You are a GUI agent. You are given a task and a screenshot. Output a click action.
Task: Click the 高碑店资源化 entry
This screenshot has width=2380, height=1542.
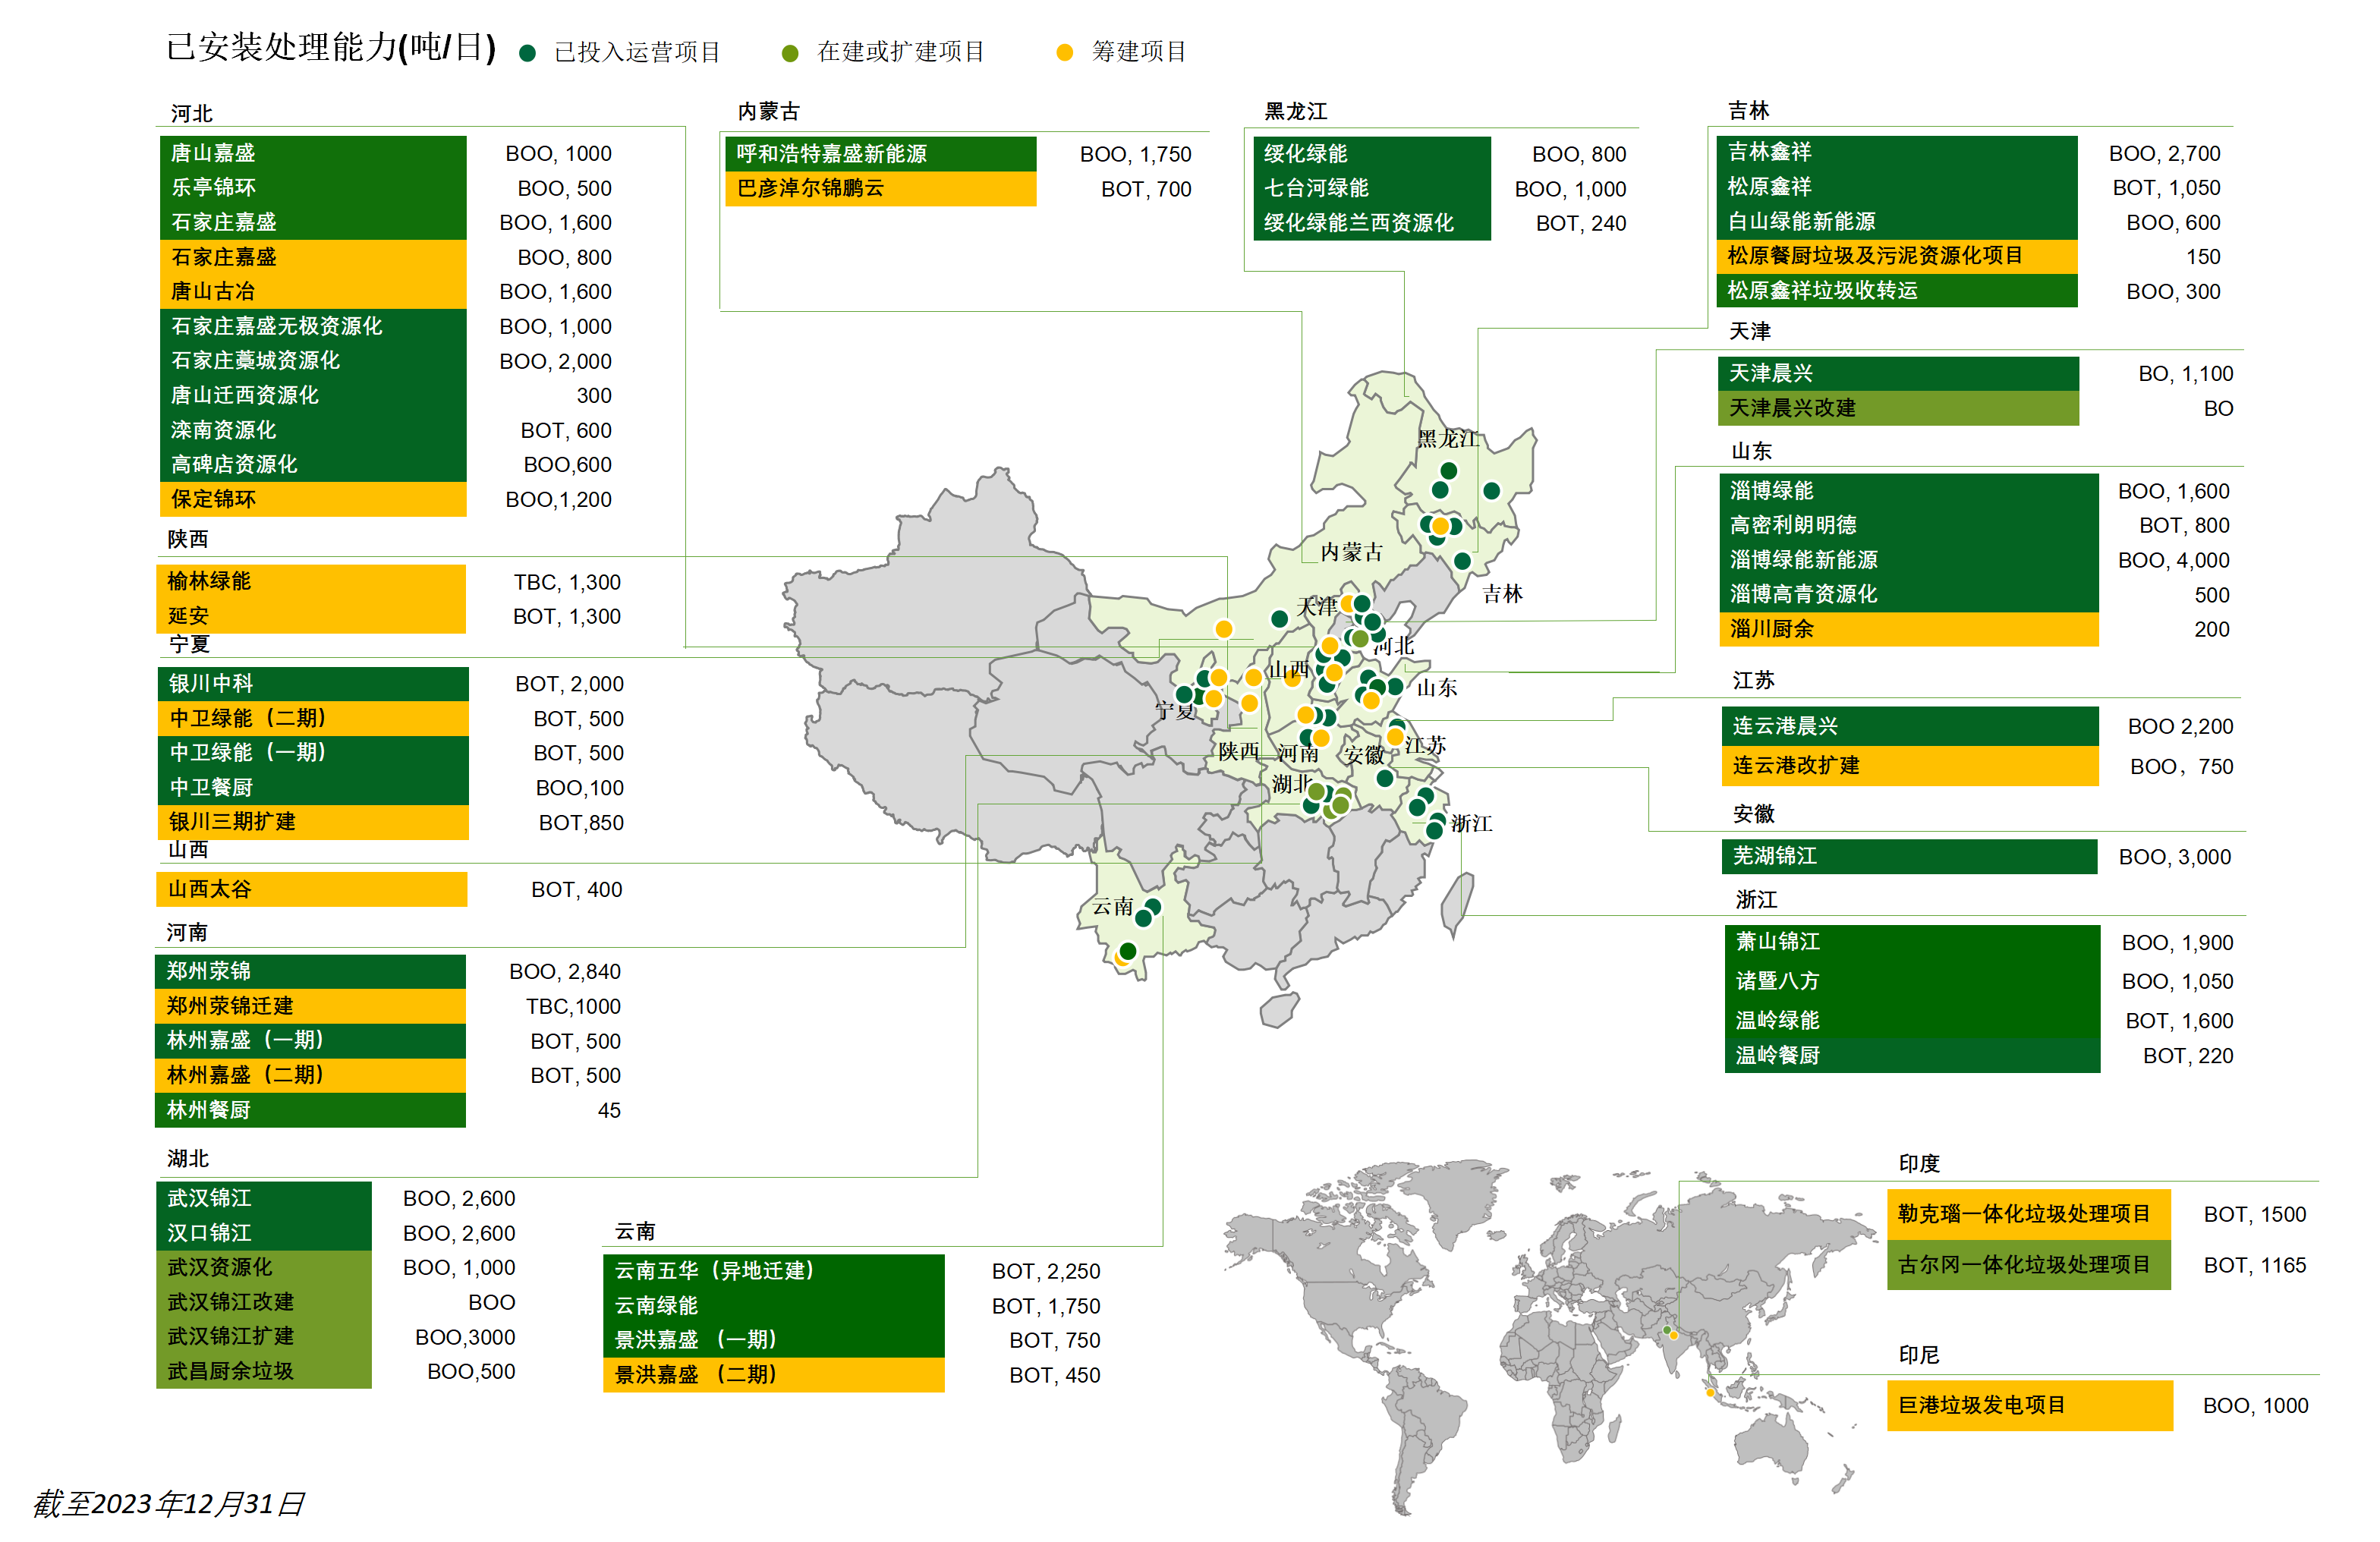pyautogui.click(x=313, y=464)
